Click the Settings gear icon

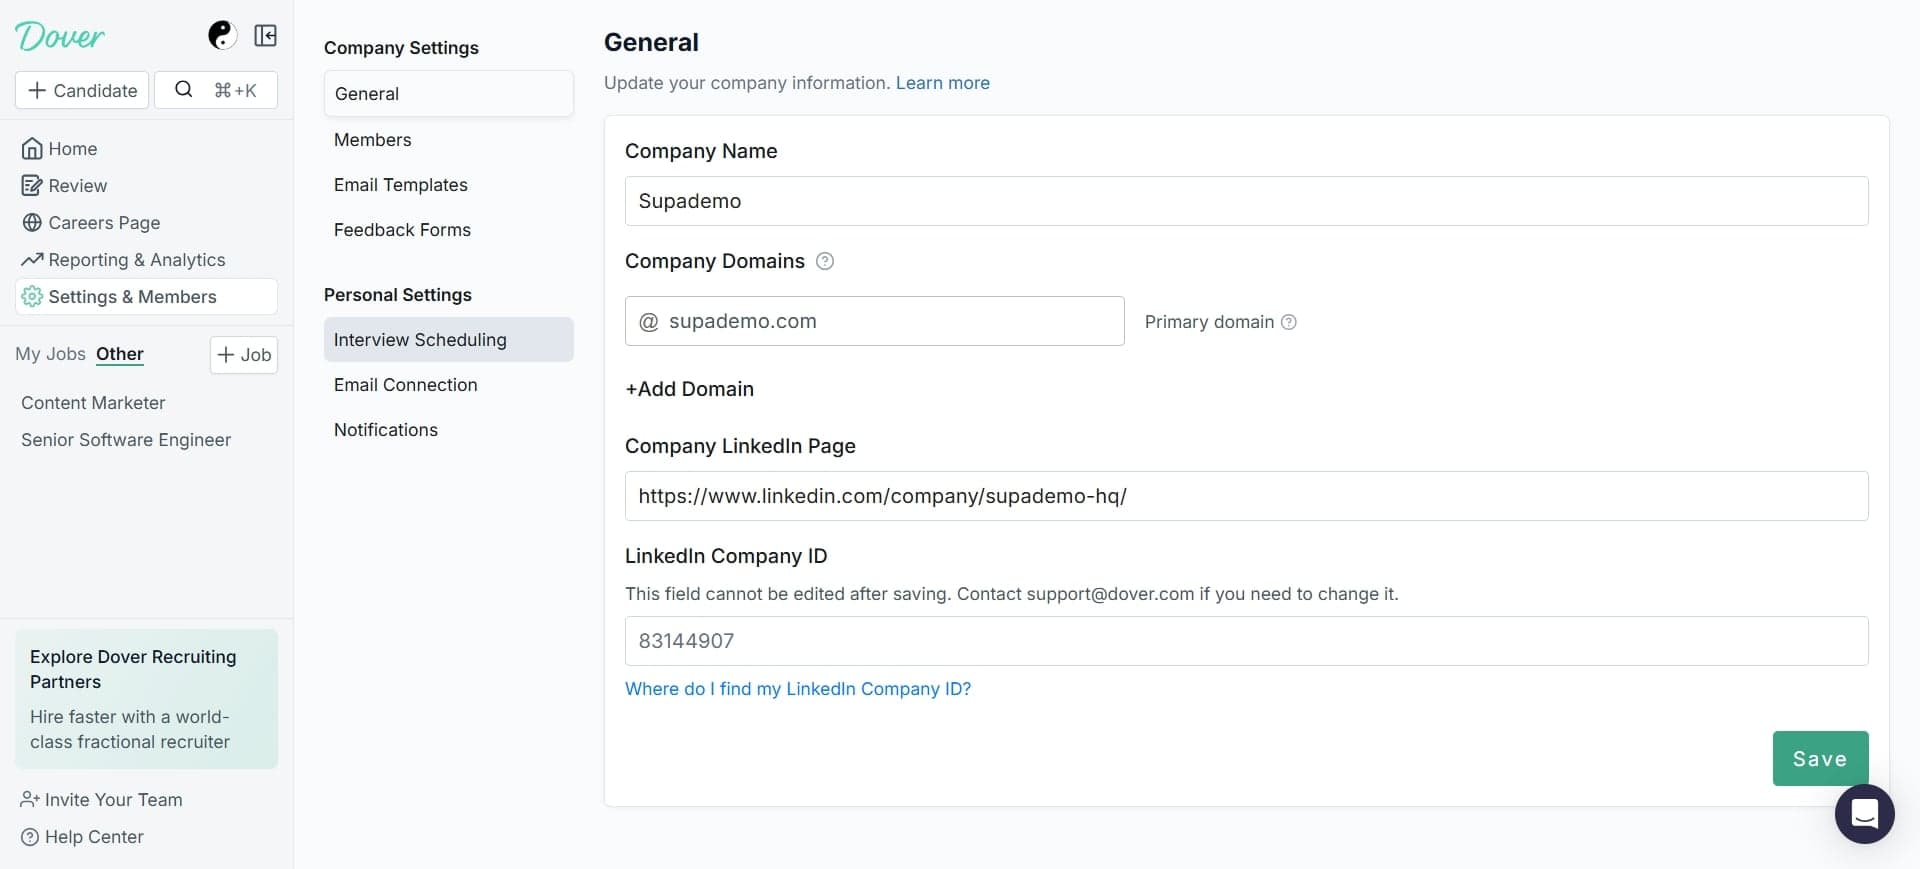pos(32,297)
